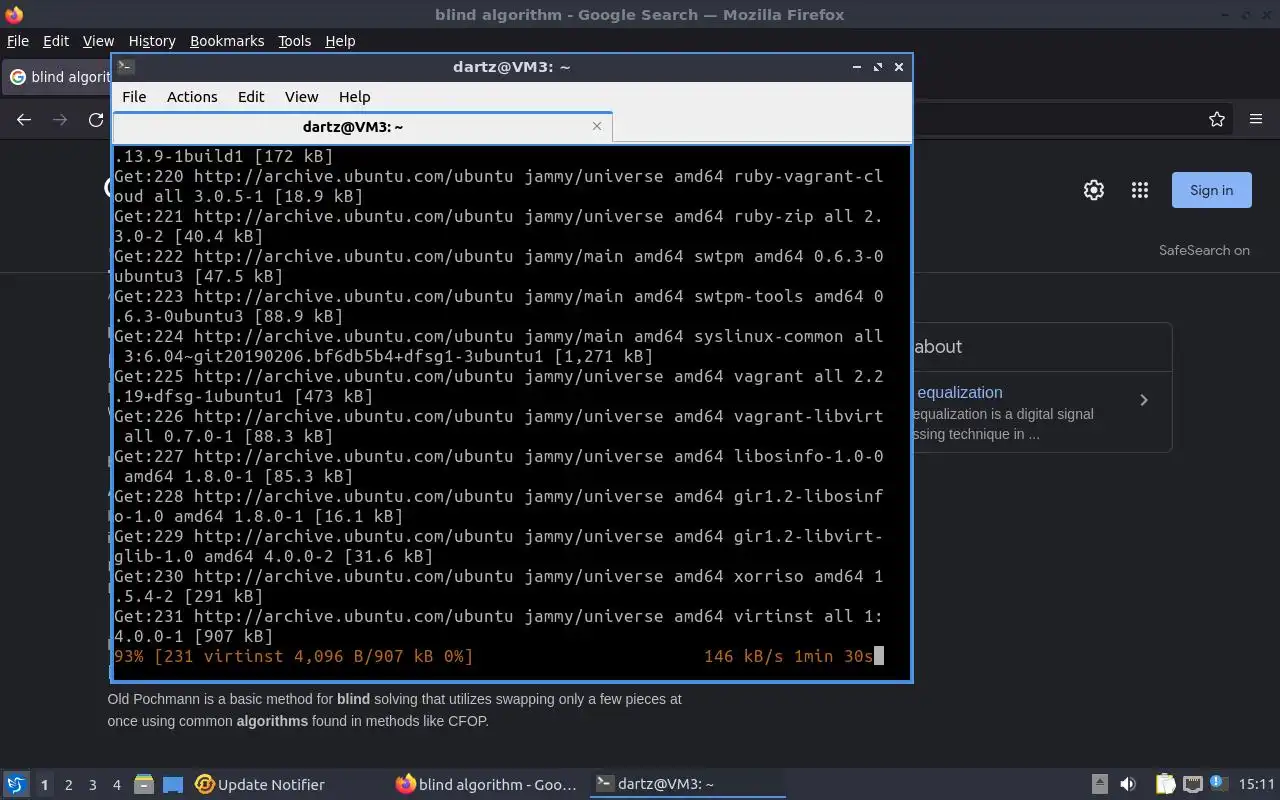
Task: Switch to Firefox blind algorithm taskbar entry
Action: (x=487, y=785)
